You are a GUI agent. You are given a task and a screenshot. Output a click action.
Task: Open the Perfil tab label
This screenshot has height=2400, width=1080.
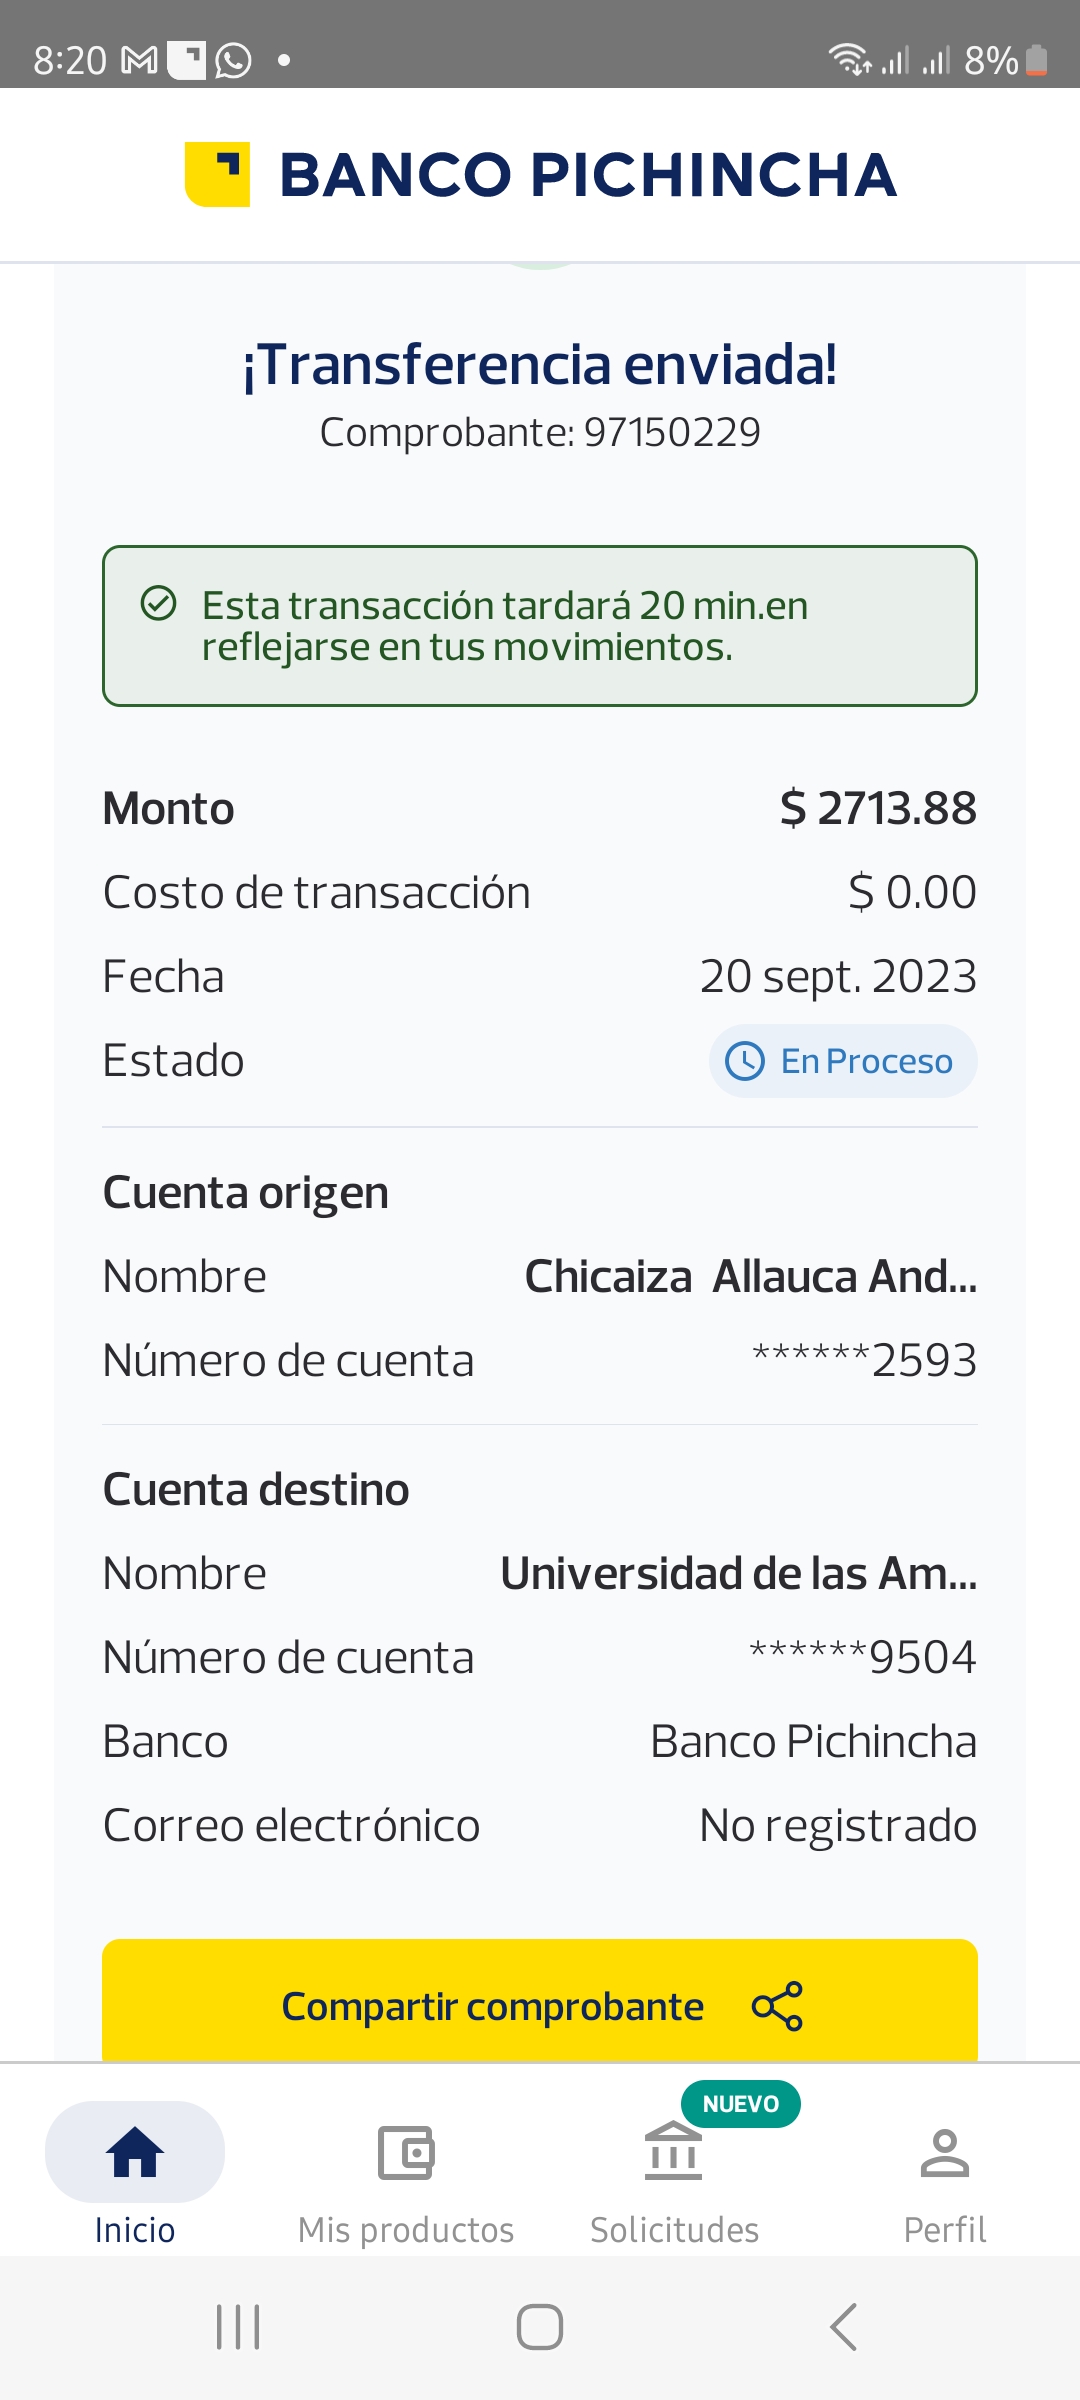(x=944, y=2230)
